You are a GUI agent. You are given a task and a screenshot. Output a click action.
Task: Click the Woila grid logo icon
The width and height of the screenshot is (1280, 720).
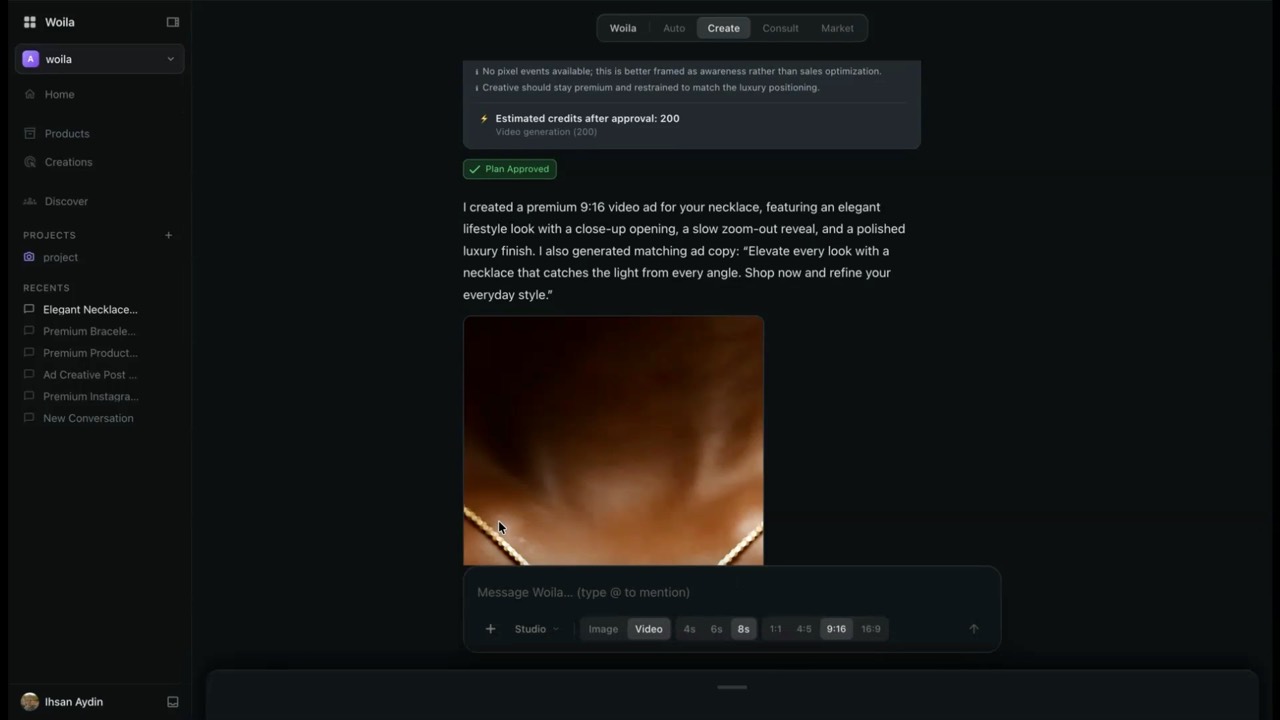30,22
